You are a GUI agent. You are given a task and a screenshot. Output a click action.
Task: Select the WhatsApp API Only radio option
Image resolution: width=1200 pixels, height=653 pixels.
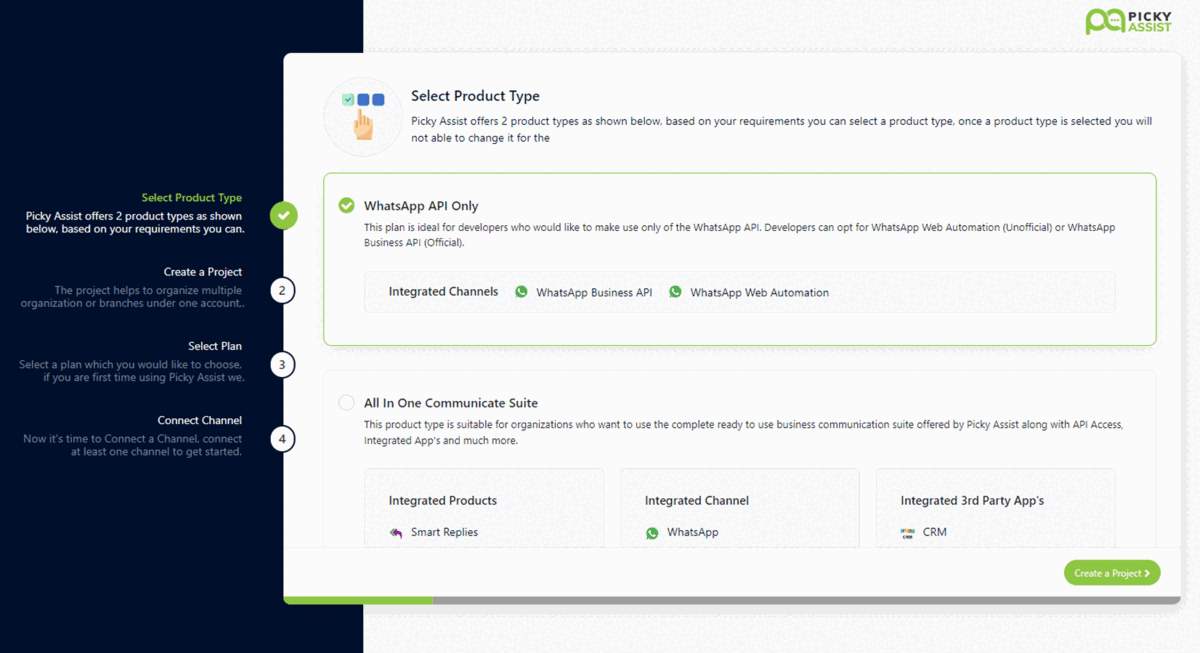tap(346, 205)
